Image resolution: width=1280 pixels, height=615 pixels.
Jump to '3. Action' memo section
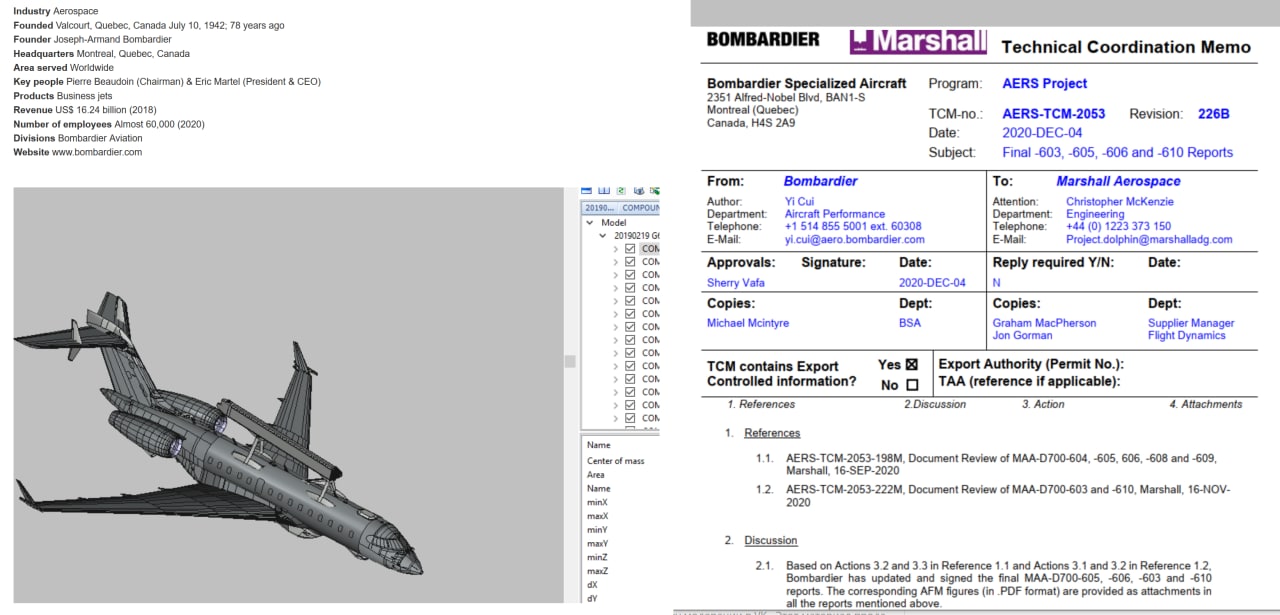[1043, 404]
